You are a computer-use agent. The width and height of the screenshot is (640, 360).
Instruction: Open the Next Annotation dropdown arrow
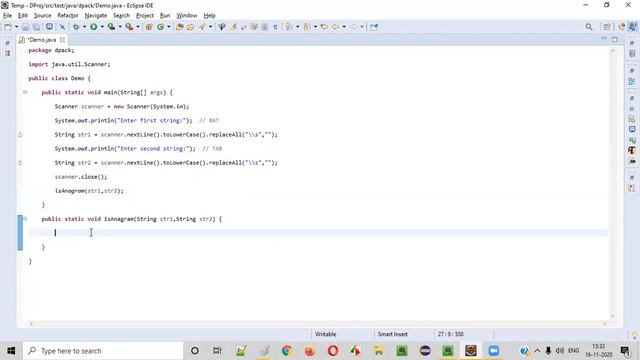click(x=298, y=27)
